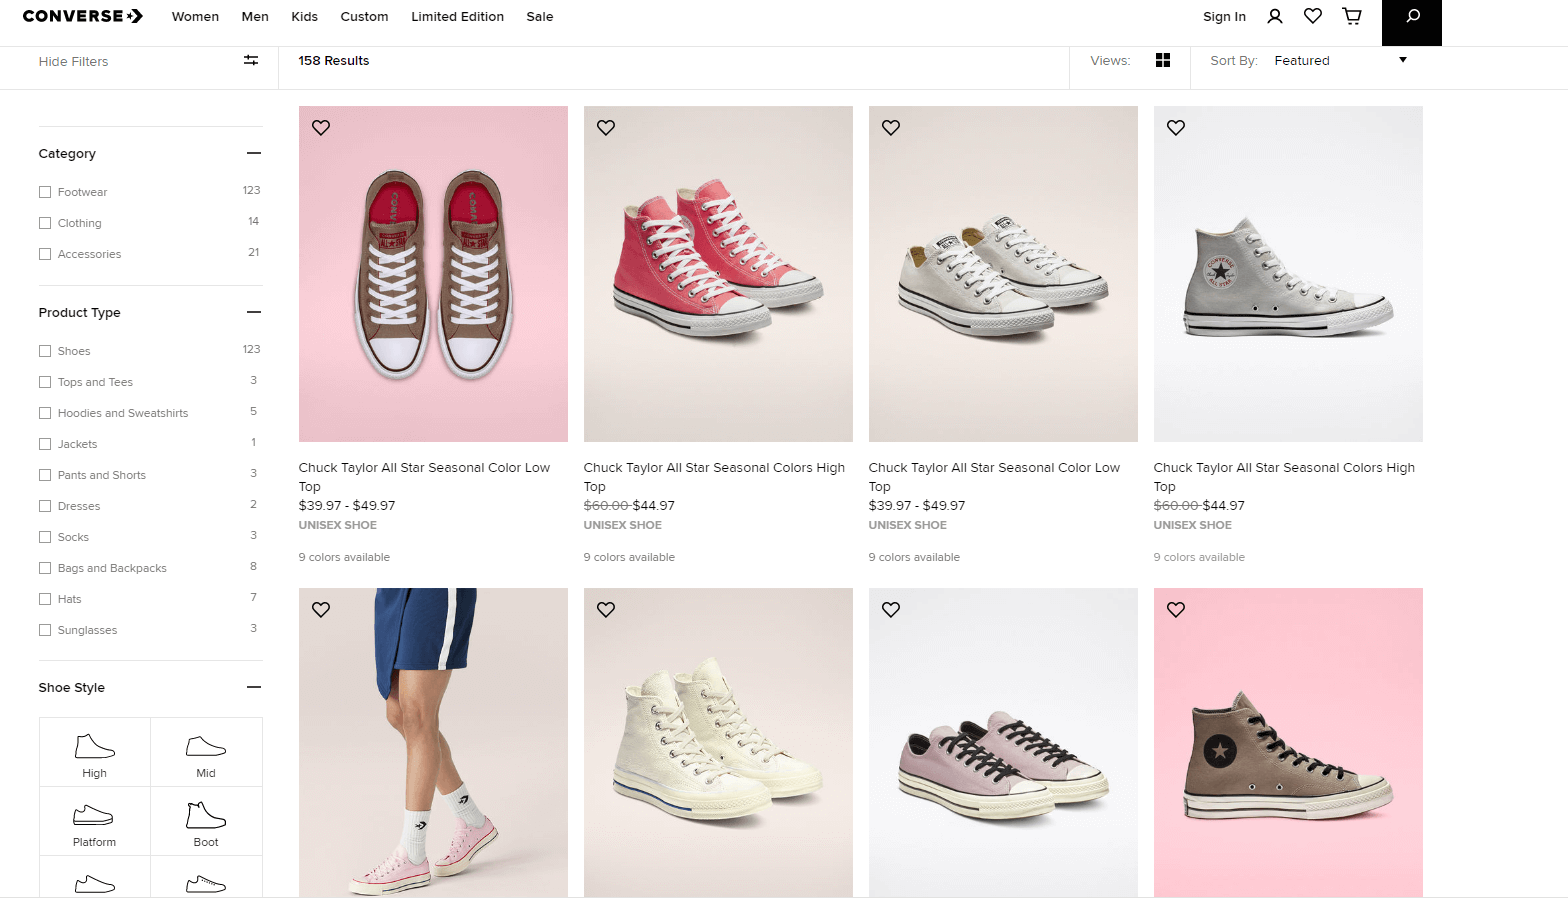Open the white low top product image
This screenshot has width=1568, height=899.
point(1003,274)
